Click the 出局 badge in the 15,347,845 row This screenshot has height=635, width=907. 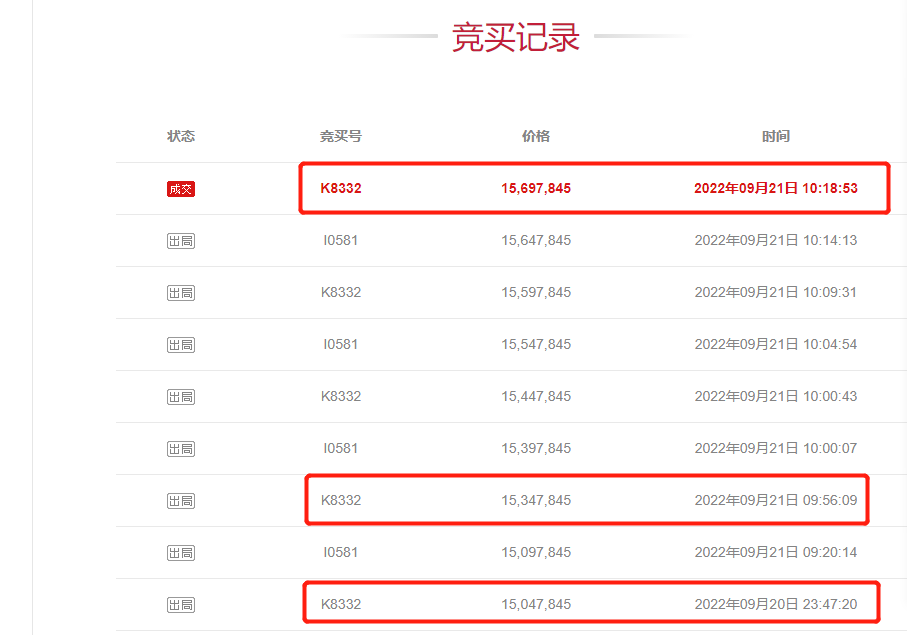pyautogui.click(x=181, y=501)
